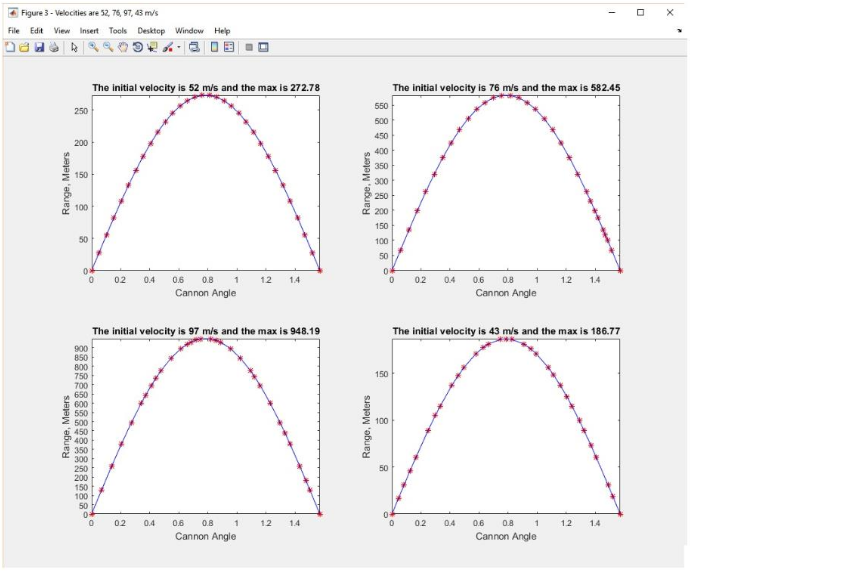Print the figure with the printer icon
This screenshot has width=849, height=573.
(x=54, y=47)
